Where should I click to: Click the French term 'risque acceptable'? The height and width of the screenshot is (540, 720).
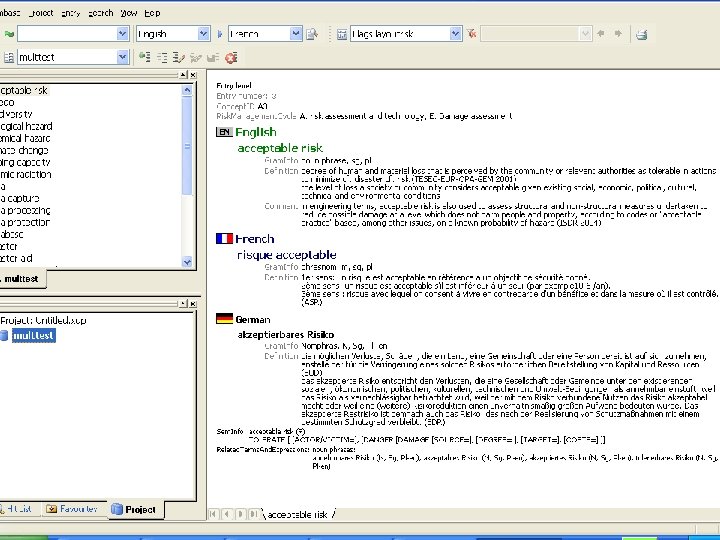pos(287,255)
